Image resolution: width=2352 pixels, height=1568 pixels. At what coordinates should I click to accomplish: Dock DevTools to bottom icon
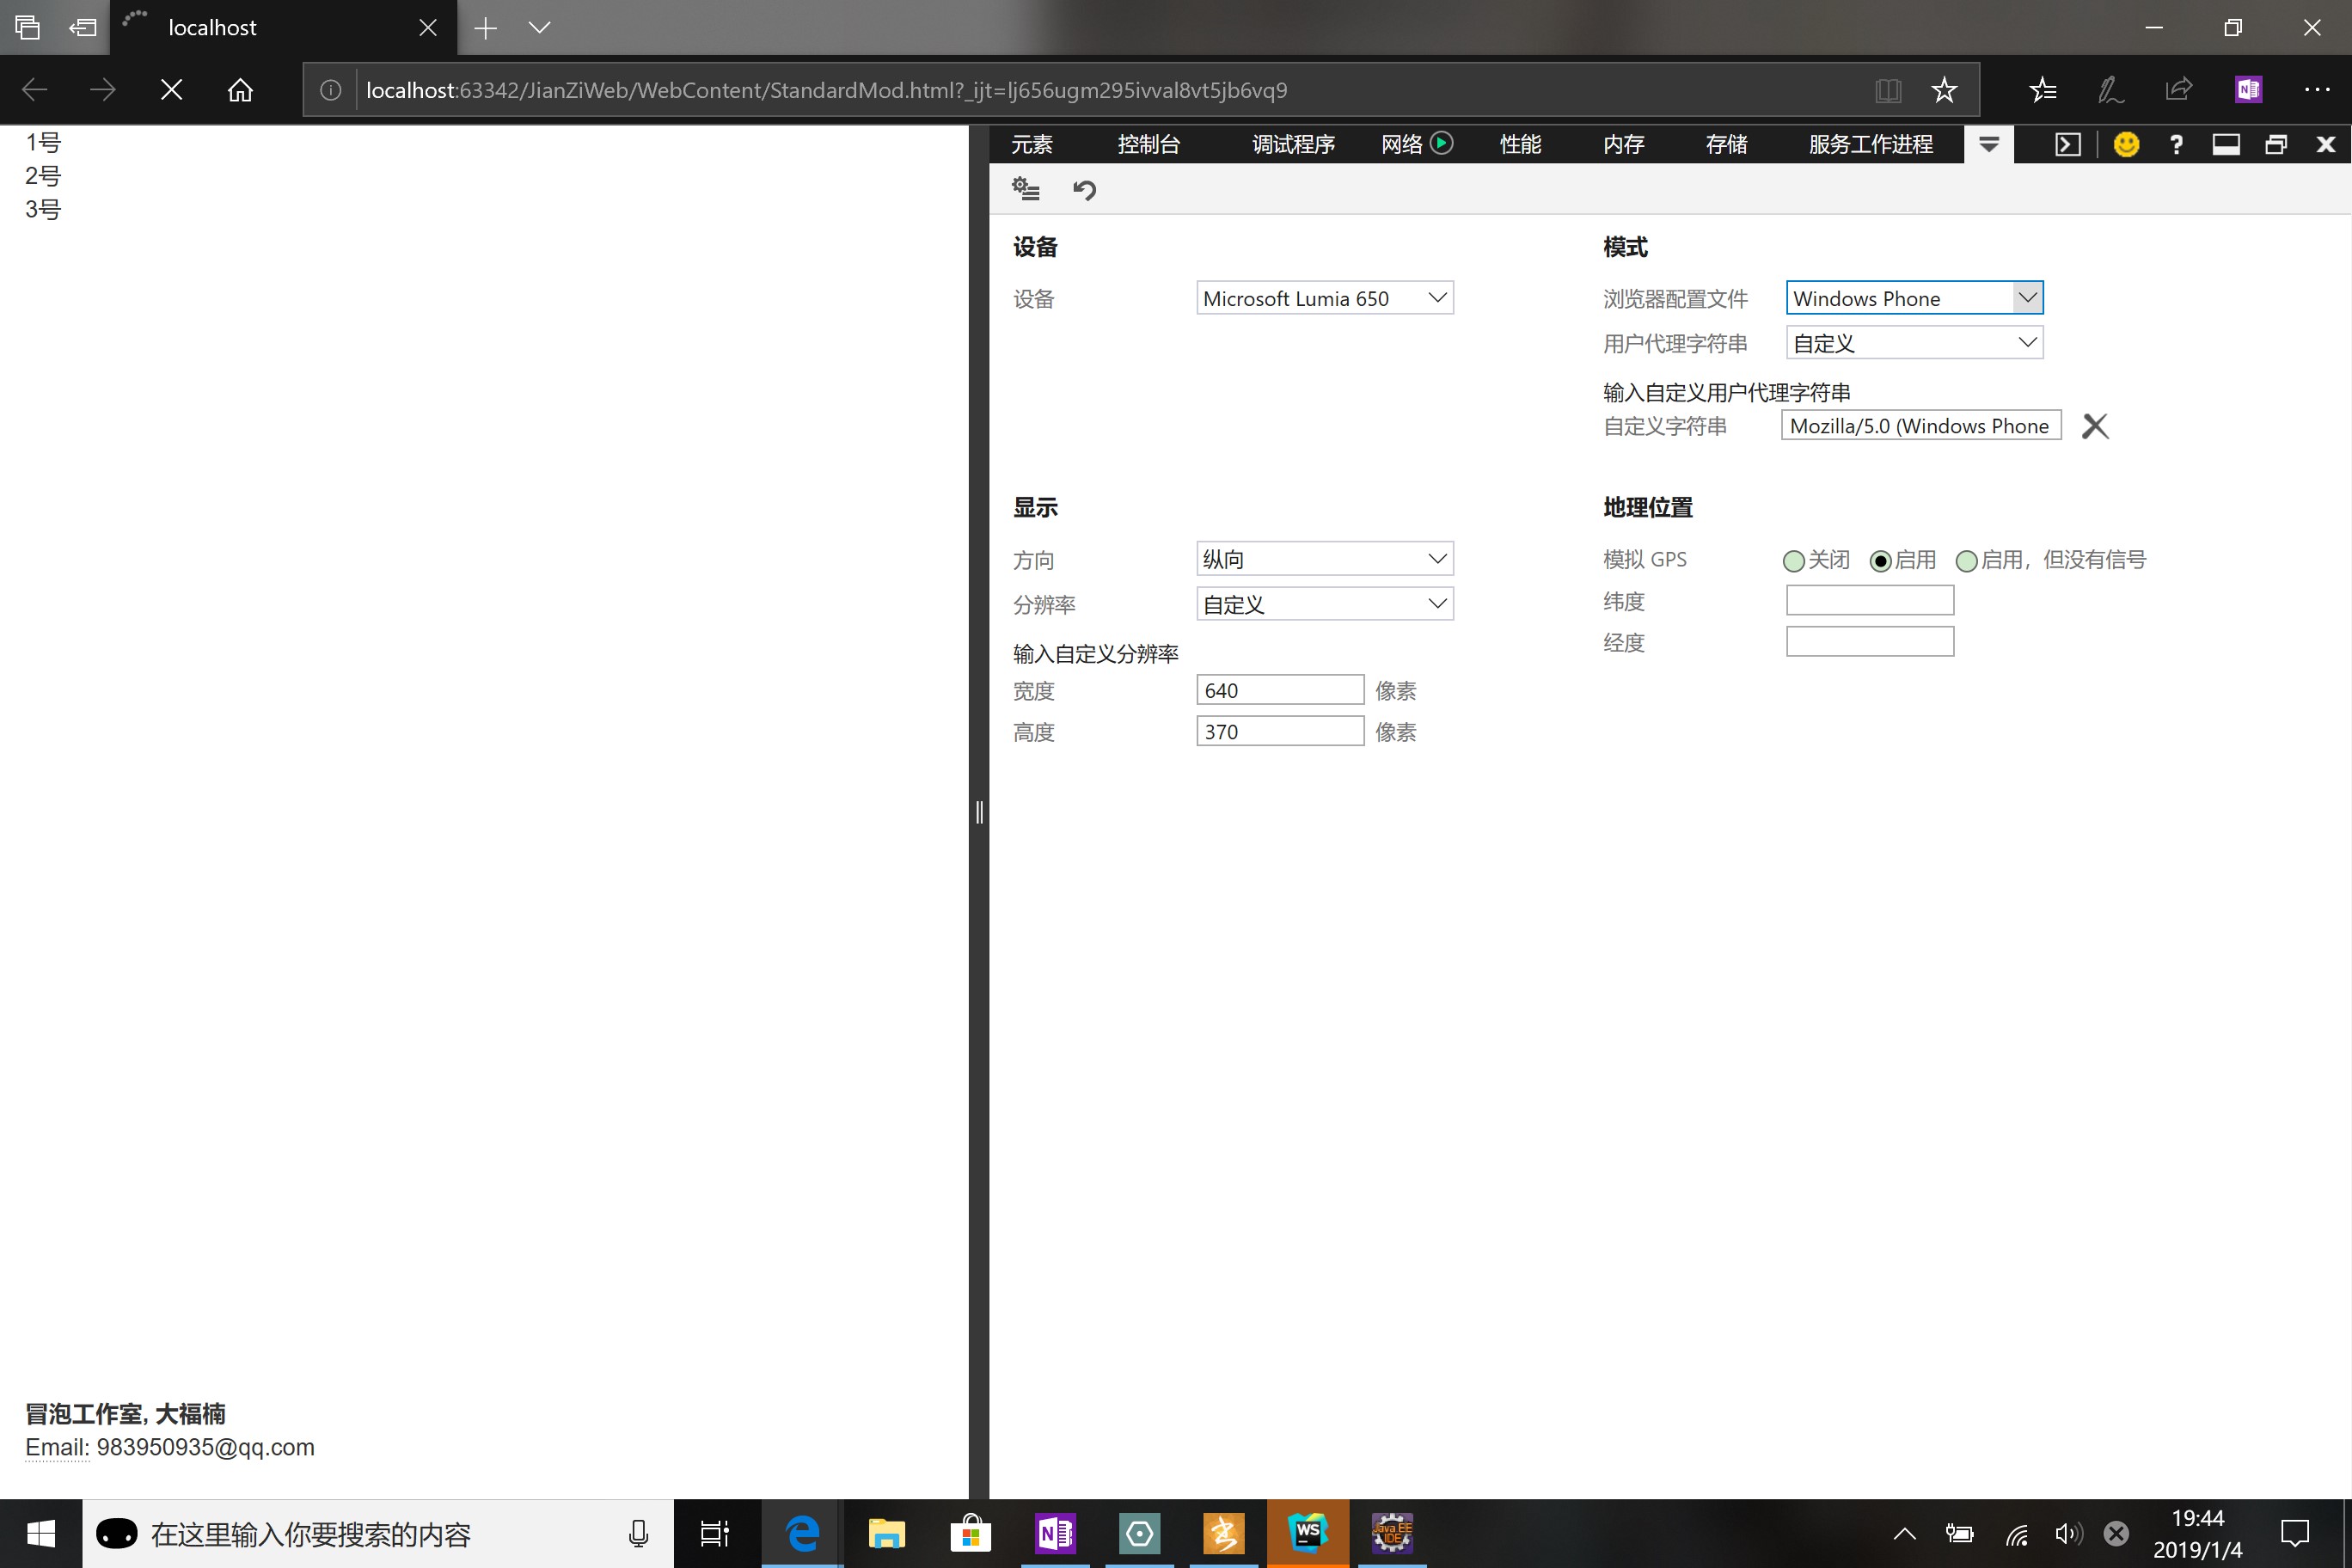tap(2225, 145)
